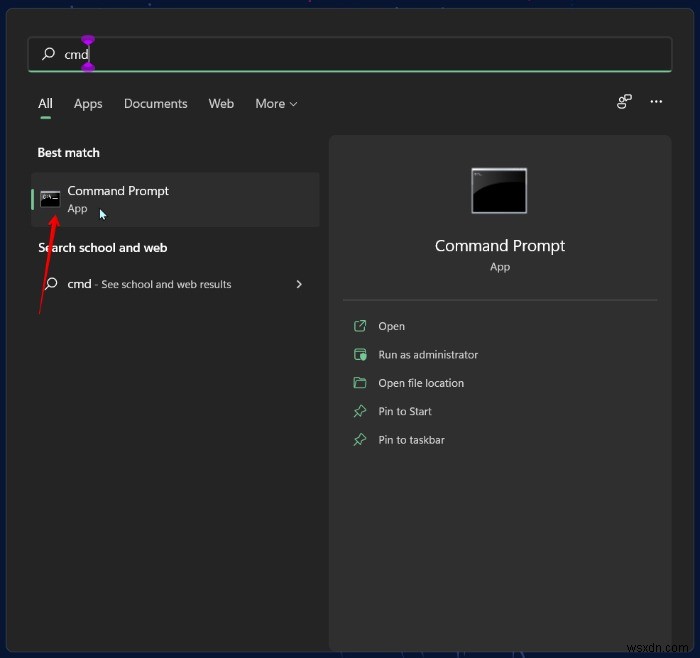Switch to the Documents tab
Viewport: 700px width, 658px height.
tap(155, 104)
